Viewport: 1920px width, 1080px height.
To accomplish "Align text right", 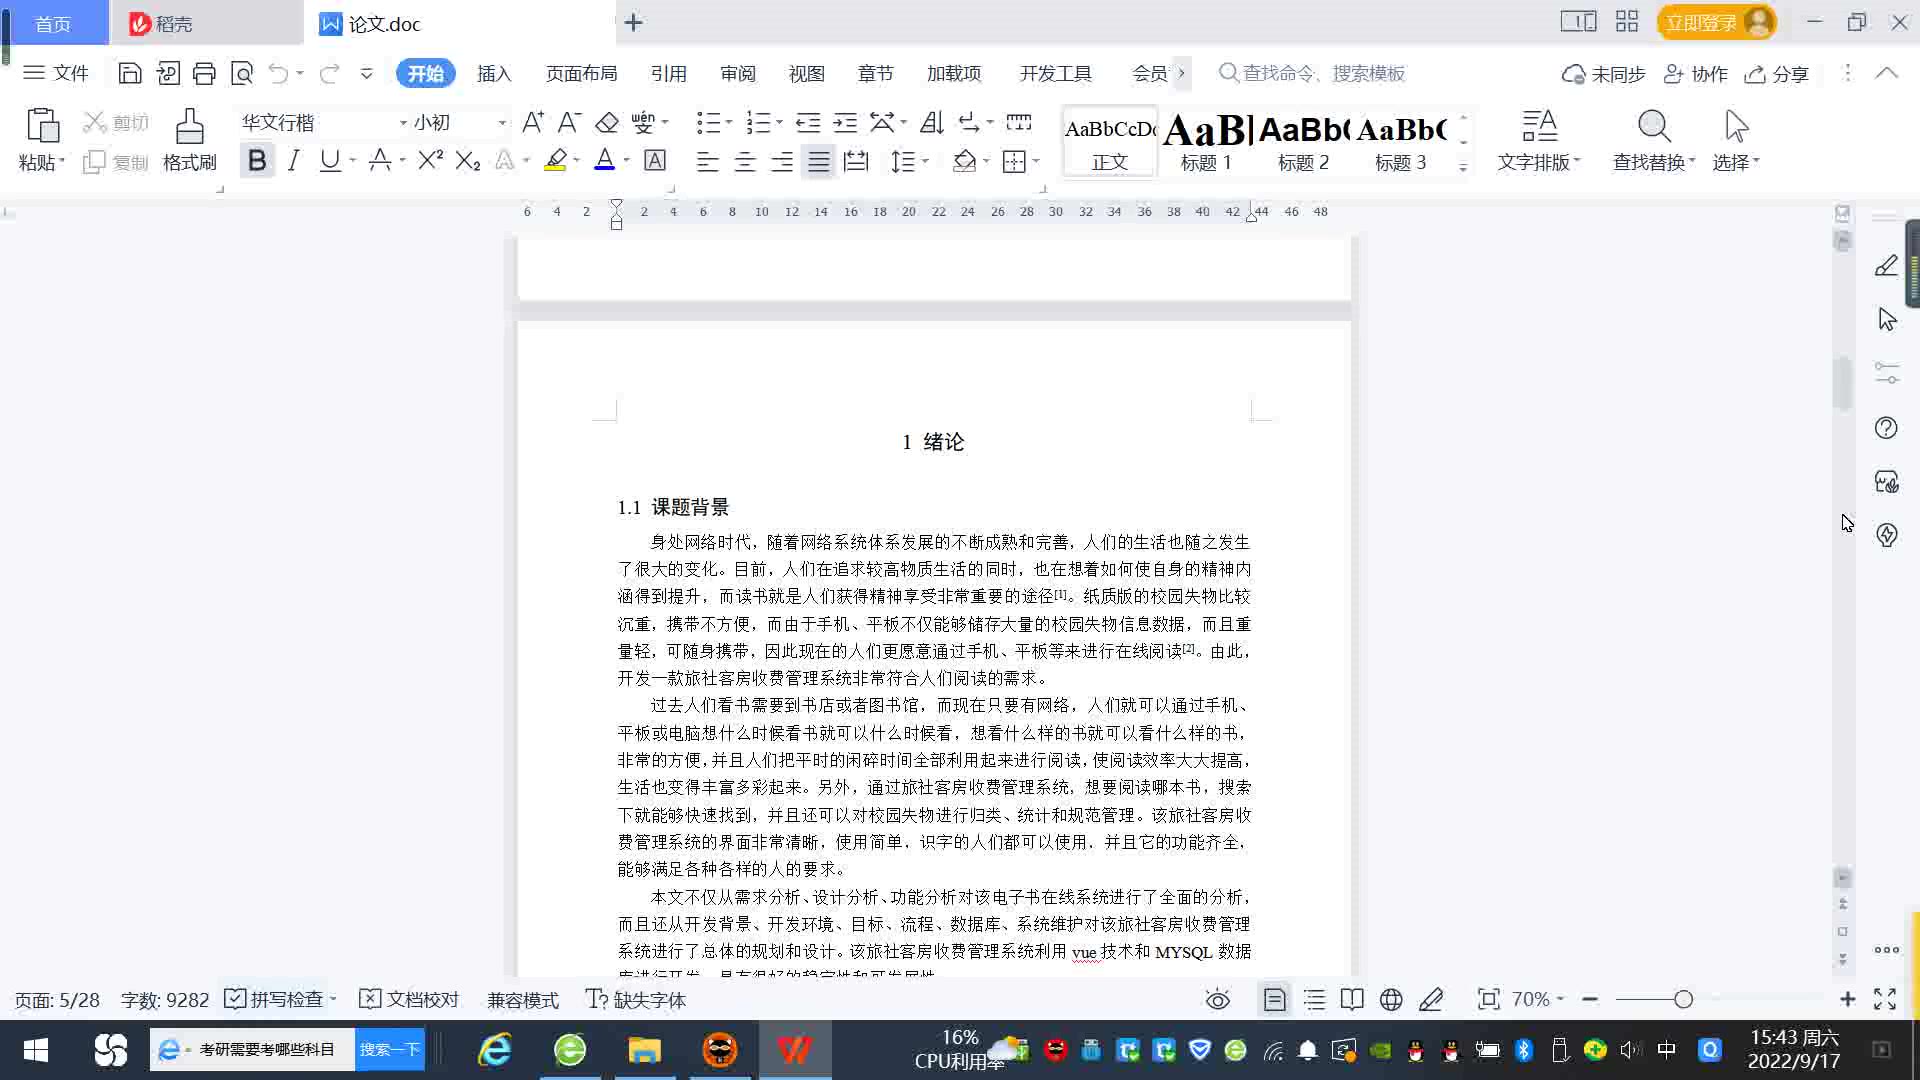I will coord(782,161).
